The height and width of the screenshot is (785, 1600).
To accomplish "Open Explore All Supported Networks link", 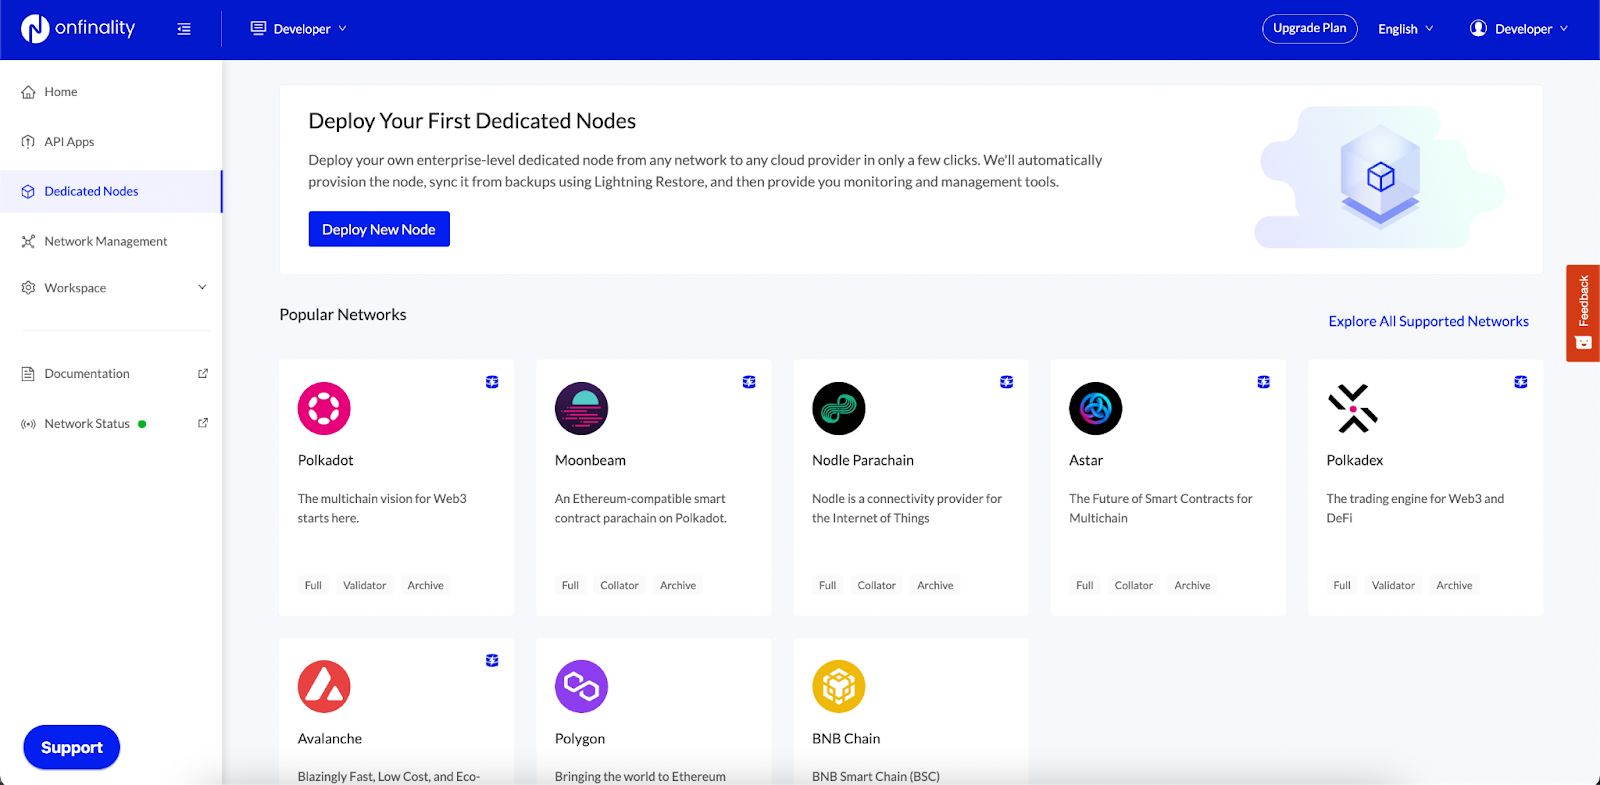I will click(x=1428, y=321).
